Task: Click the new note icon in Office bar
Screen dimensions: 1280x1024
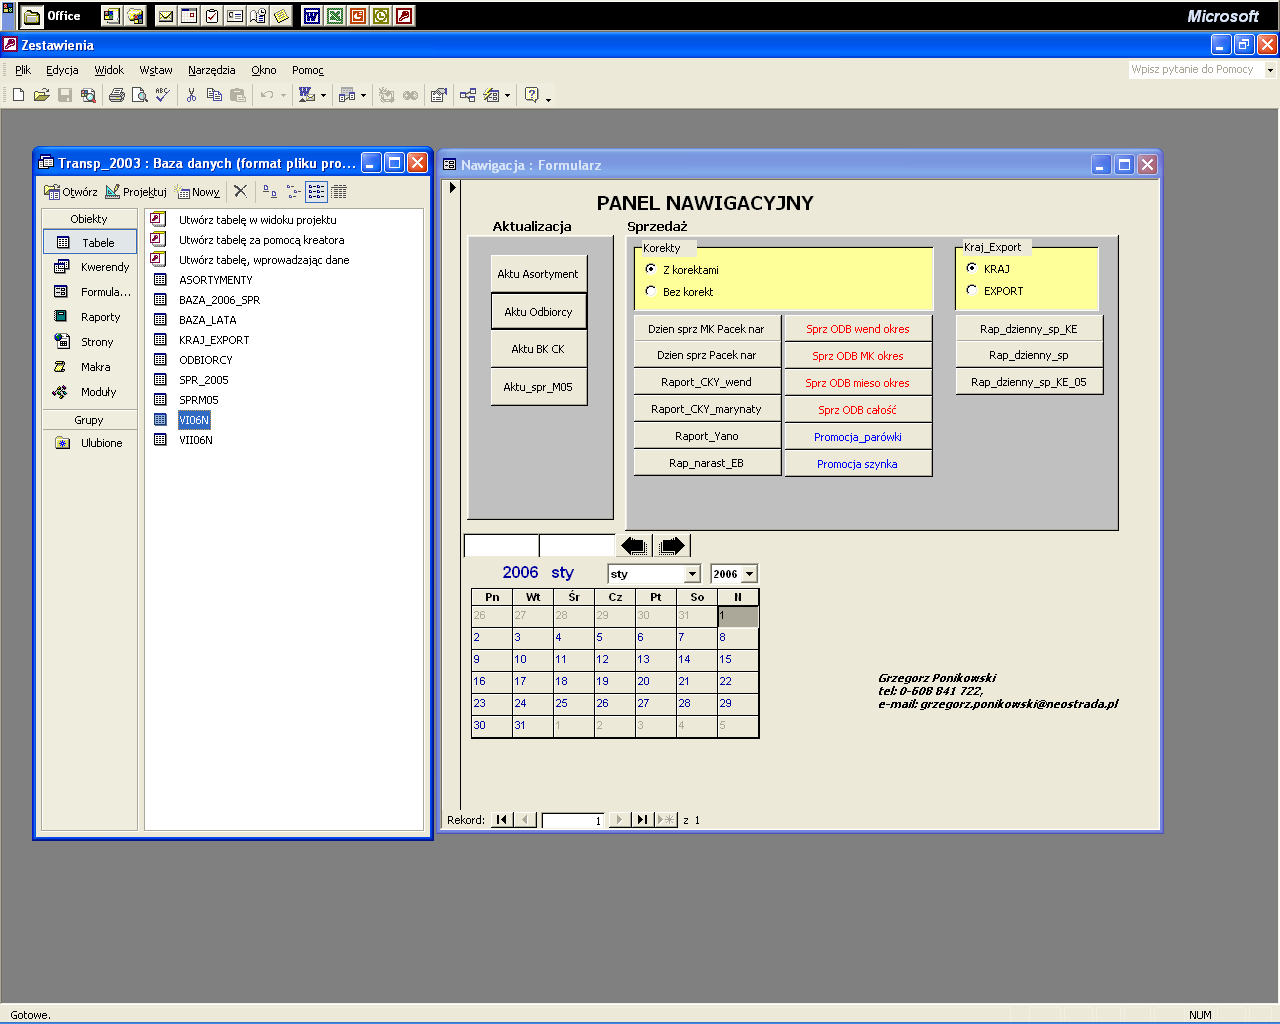Action: click(x=281, y=16)
